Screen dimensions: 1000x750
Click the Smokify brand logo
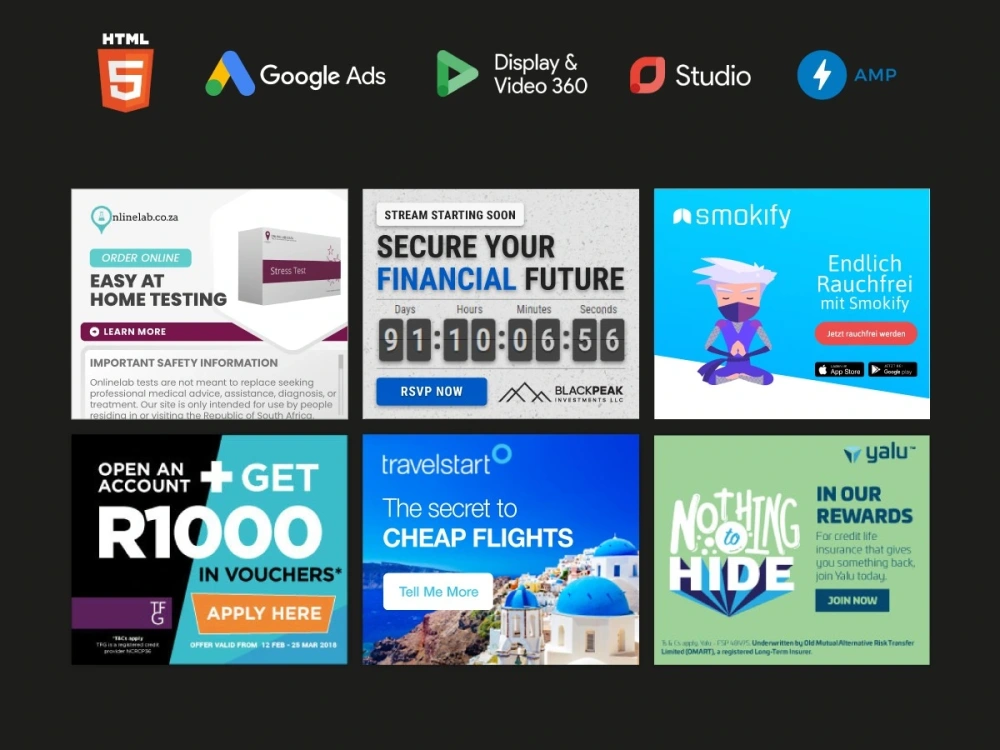[x=730, y=214]
